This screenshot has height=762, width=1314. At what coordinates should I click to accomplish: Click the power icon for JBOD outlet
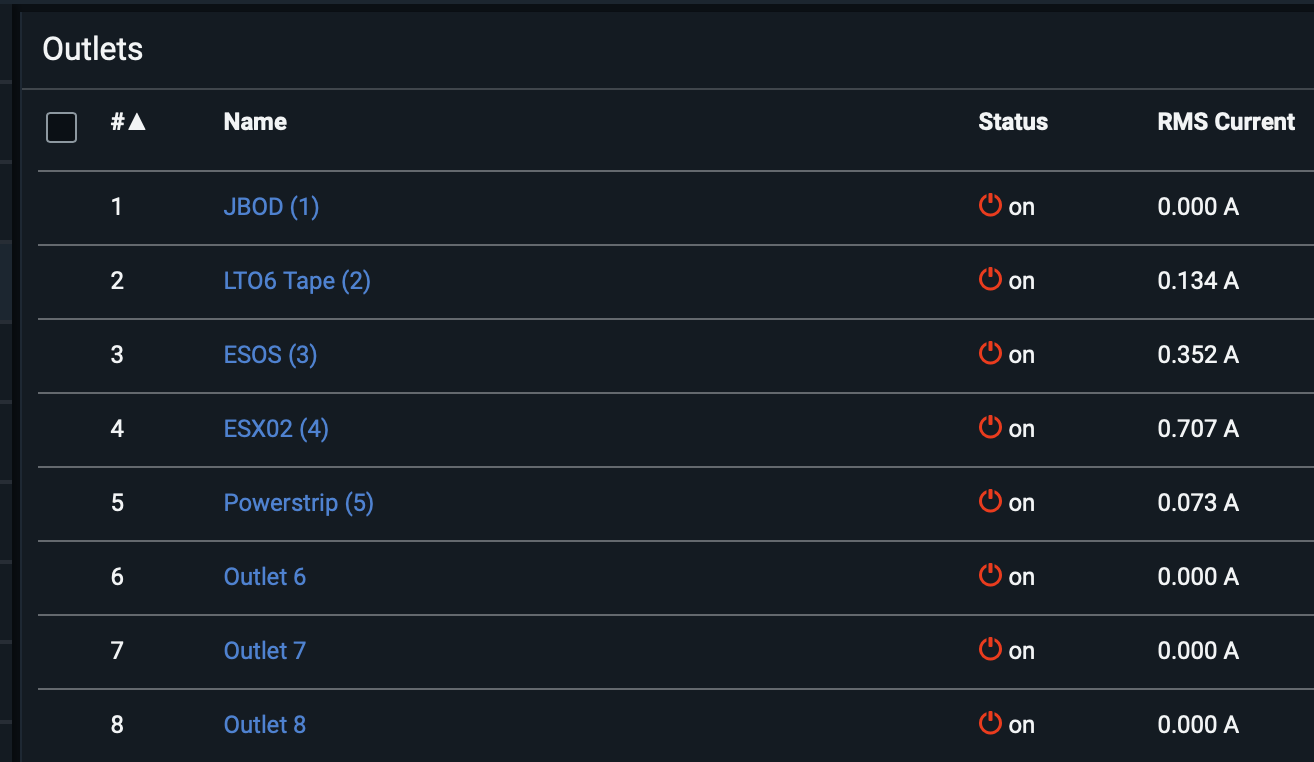point(990,206)
